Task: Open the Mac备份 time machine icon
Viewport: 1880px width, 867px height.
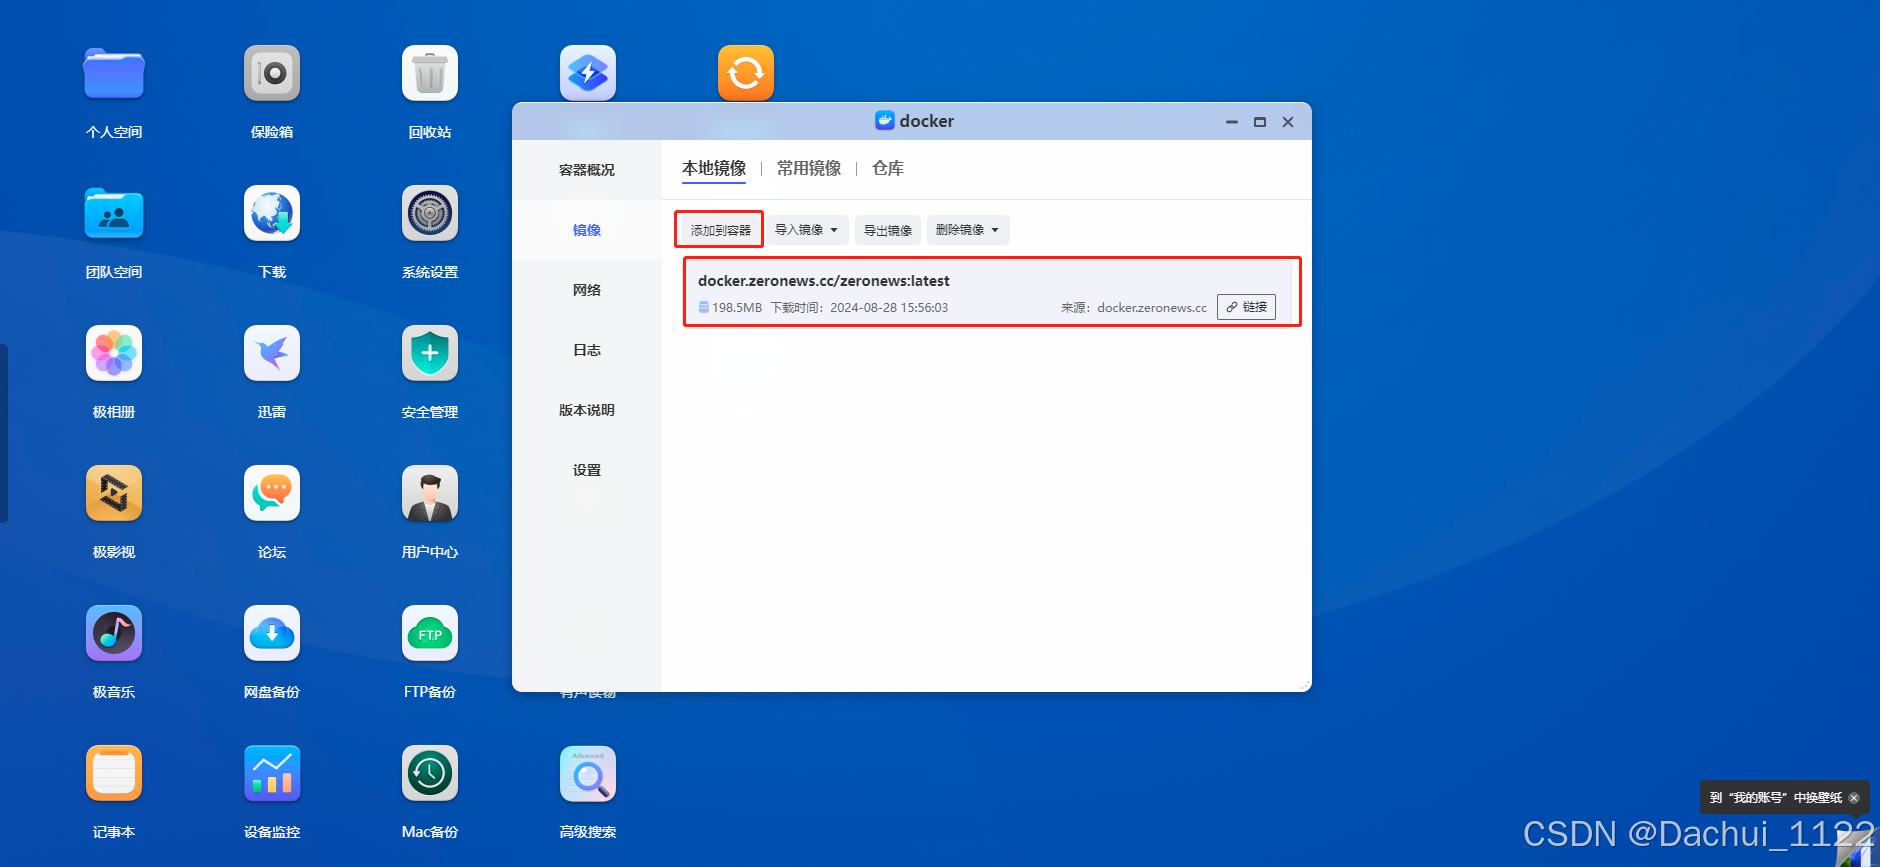Action: (x=430, y=773)
